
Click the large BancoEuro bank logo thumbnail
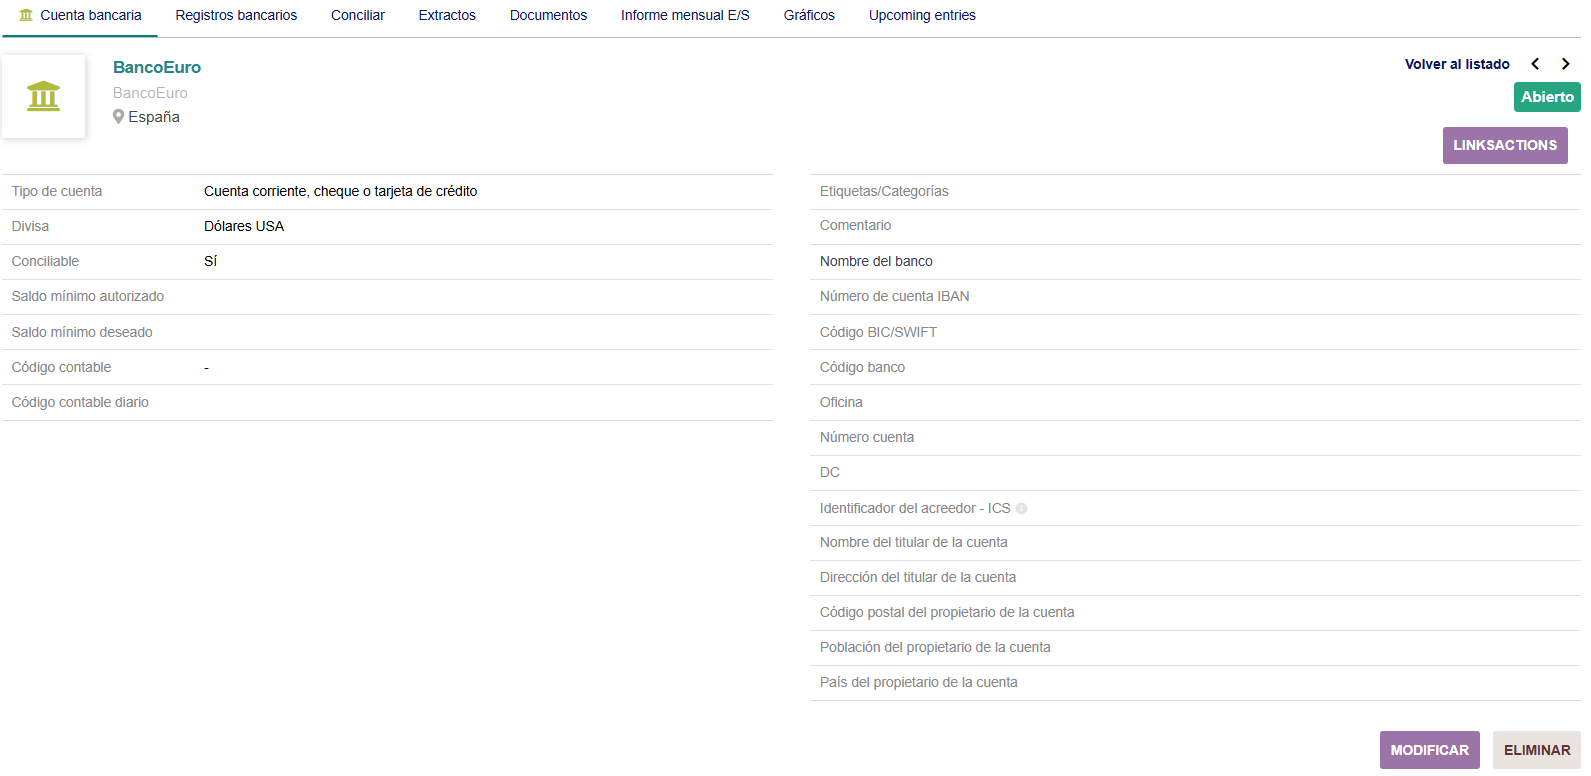point(43,96)
